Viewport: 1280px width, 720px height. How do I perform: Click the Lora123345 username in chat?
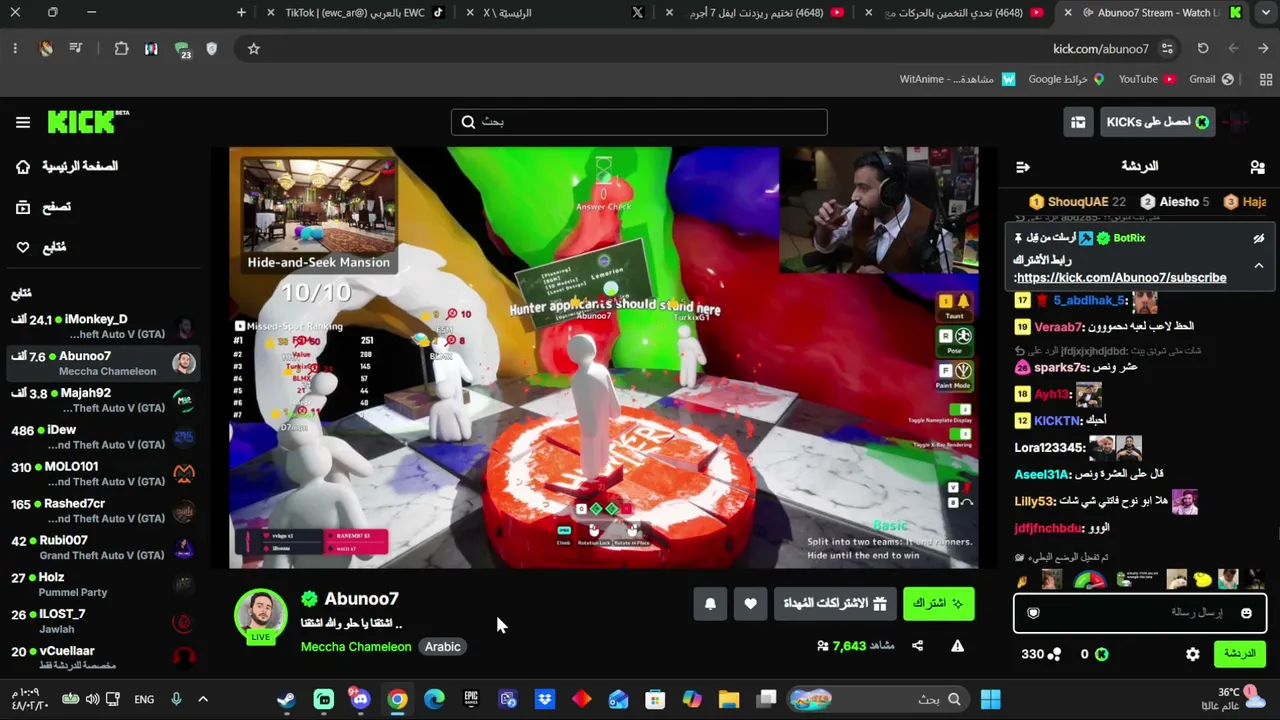(1049, 448)
